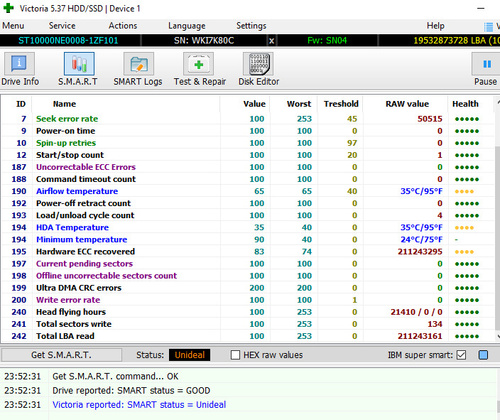This screenshot has width=500, height=420.
Task: Select the S.M.A.R.T toolbar icon
Action: [x=79, y=64]
